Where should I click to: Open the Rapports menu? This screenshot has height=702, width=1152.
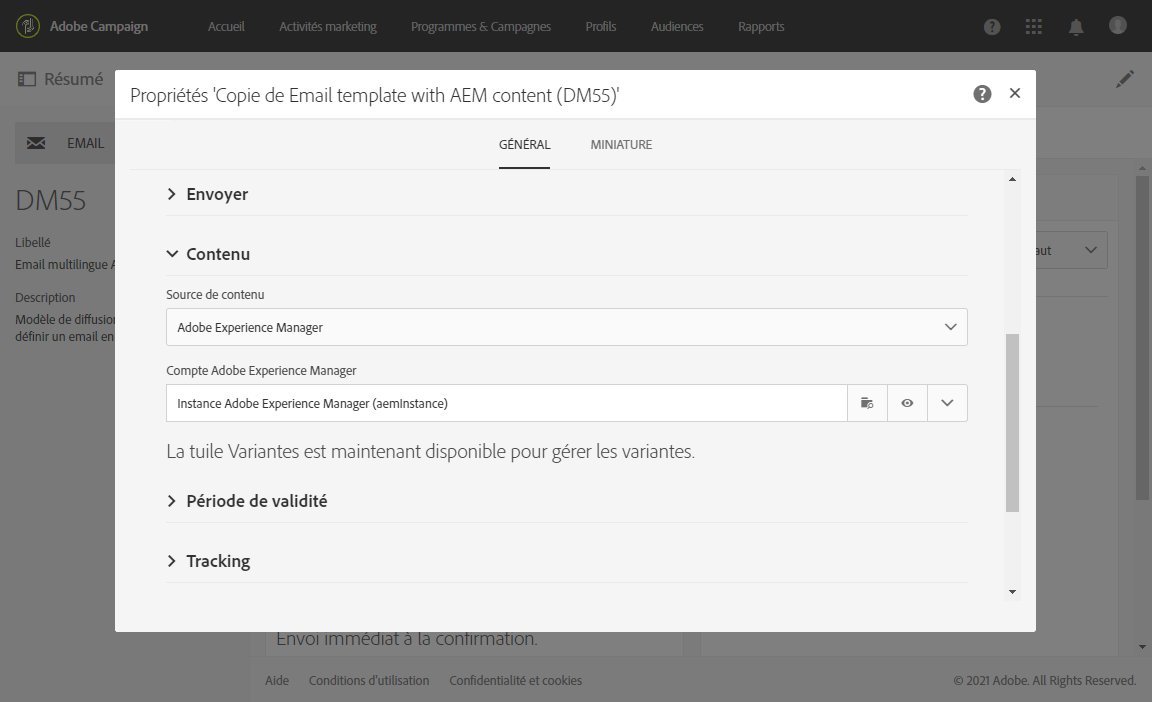coord(761,26)
